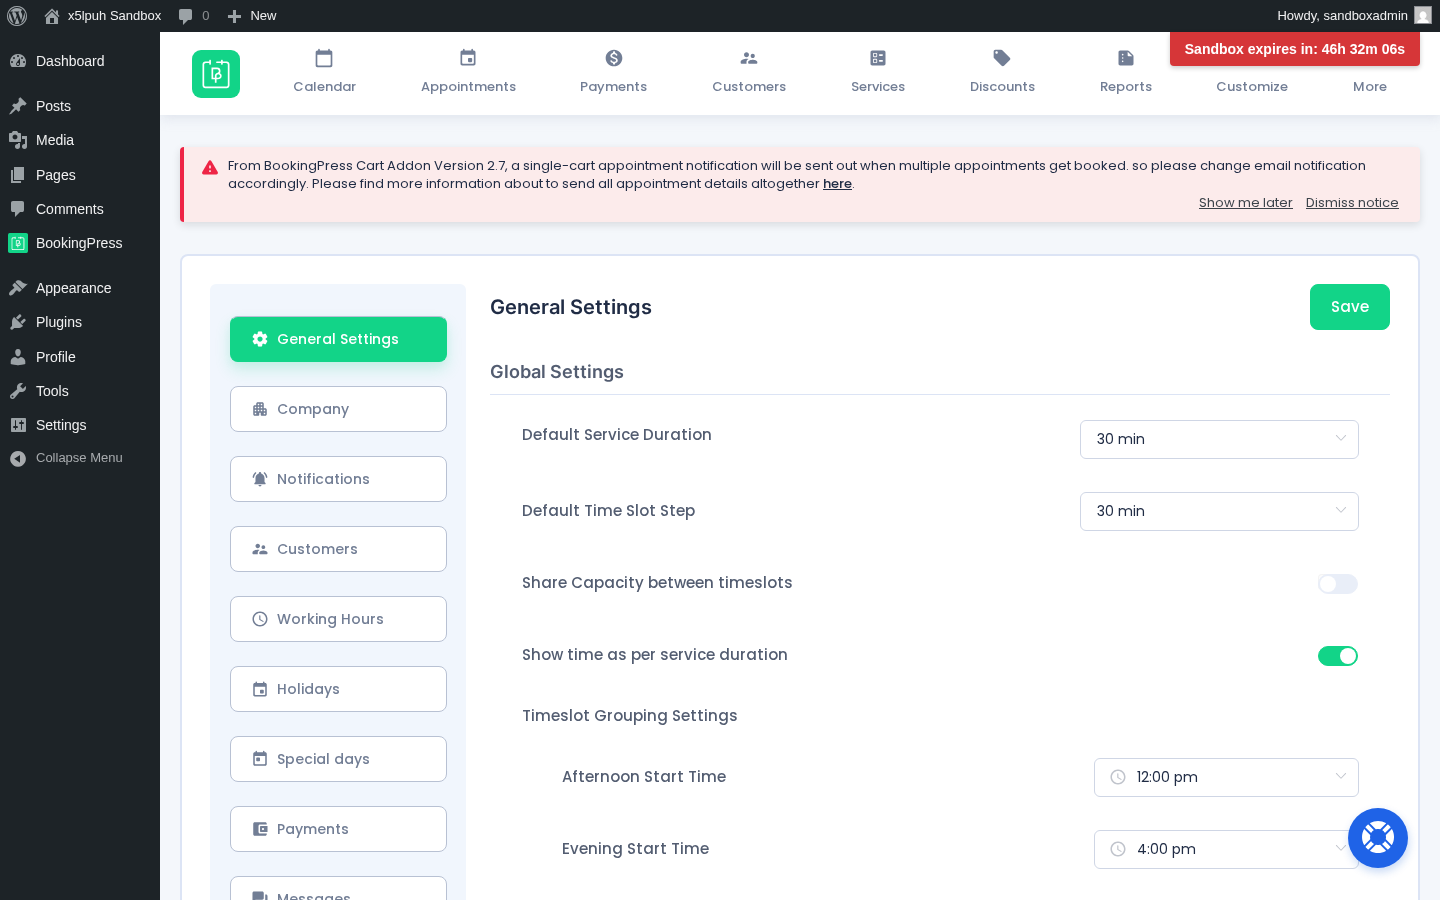Open the blue help lifebuoy button

pyautogui.click(x=1378, y=838)
